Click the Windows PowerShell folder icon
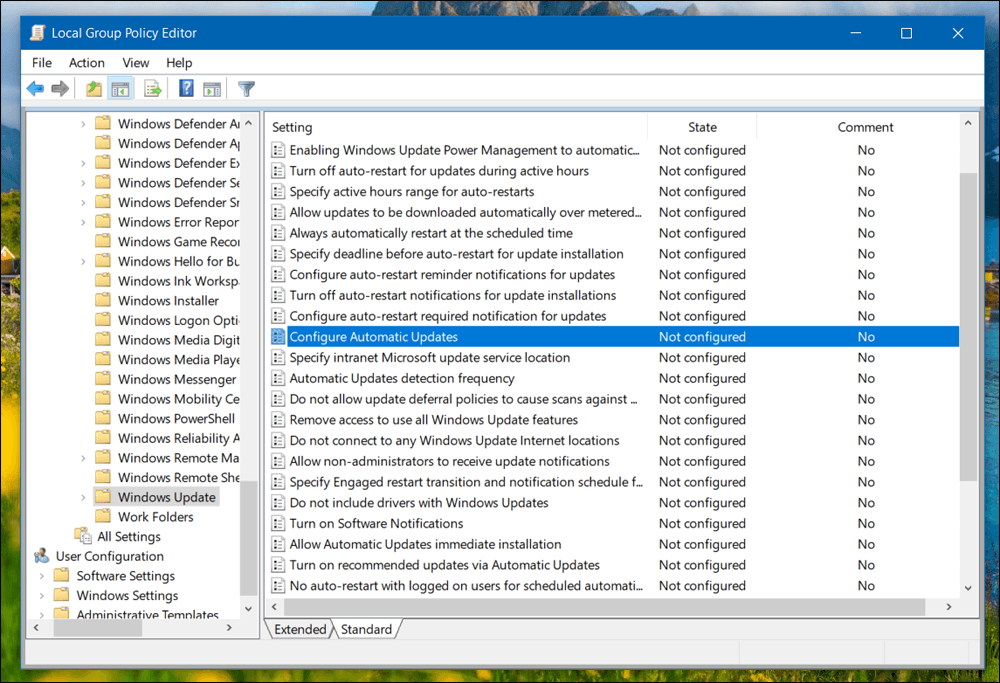The image size is (1000, 683). pyautogui.click(x=103, y=418)
